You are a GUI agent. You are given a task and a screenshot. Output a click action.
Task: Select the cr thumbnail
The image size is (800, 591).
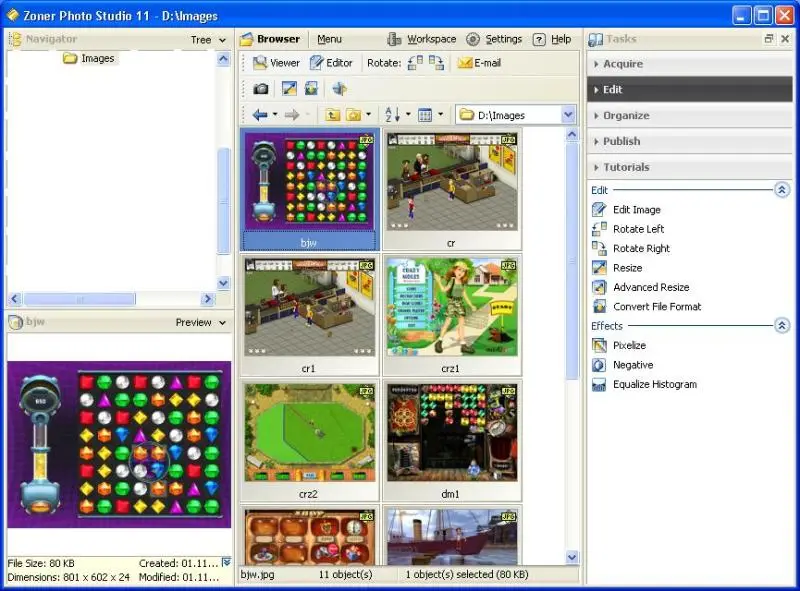(452, 189)
